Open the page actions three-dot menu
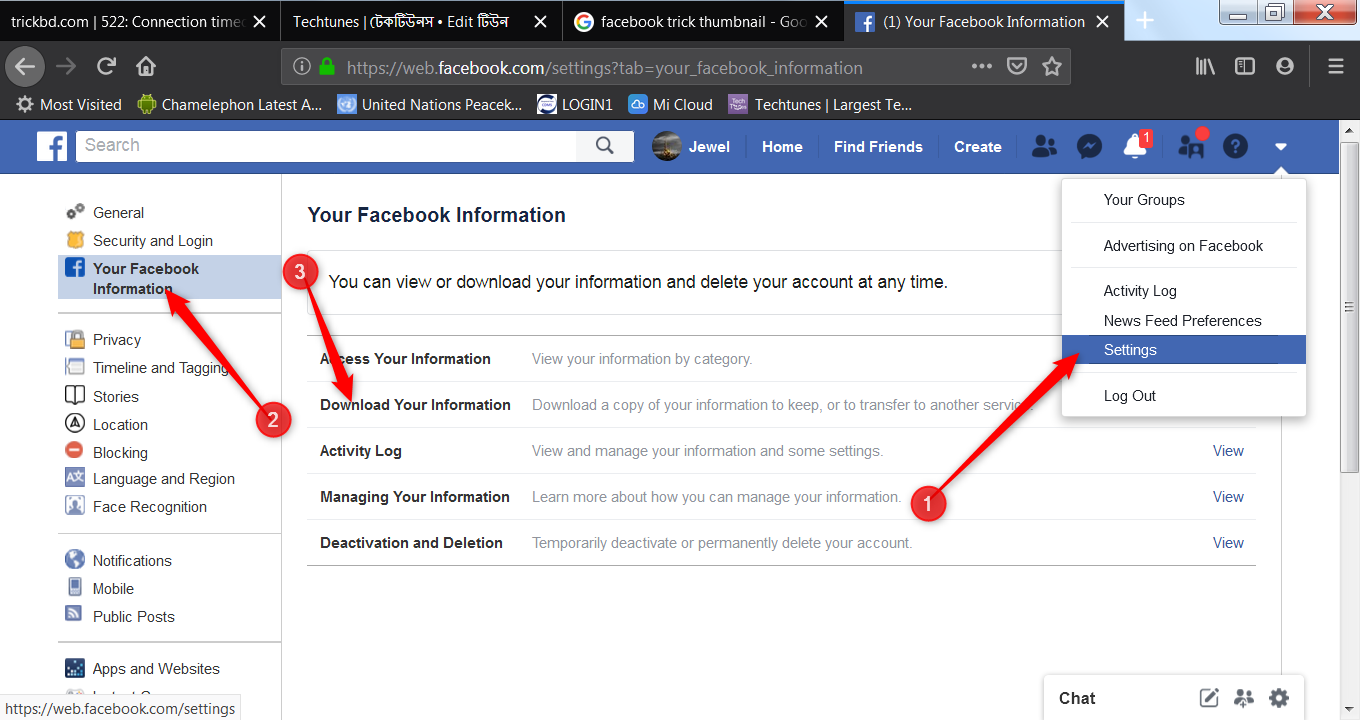This screenshot has height=720, width=1360. [982, 67]
